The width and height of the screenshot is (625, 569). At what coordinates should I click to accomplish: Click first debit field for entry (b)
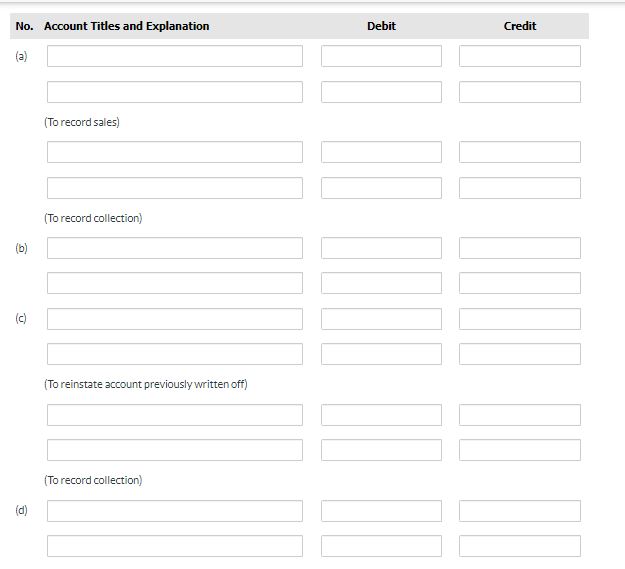(x=381, y=248)
